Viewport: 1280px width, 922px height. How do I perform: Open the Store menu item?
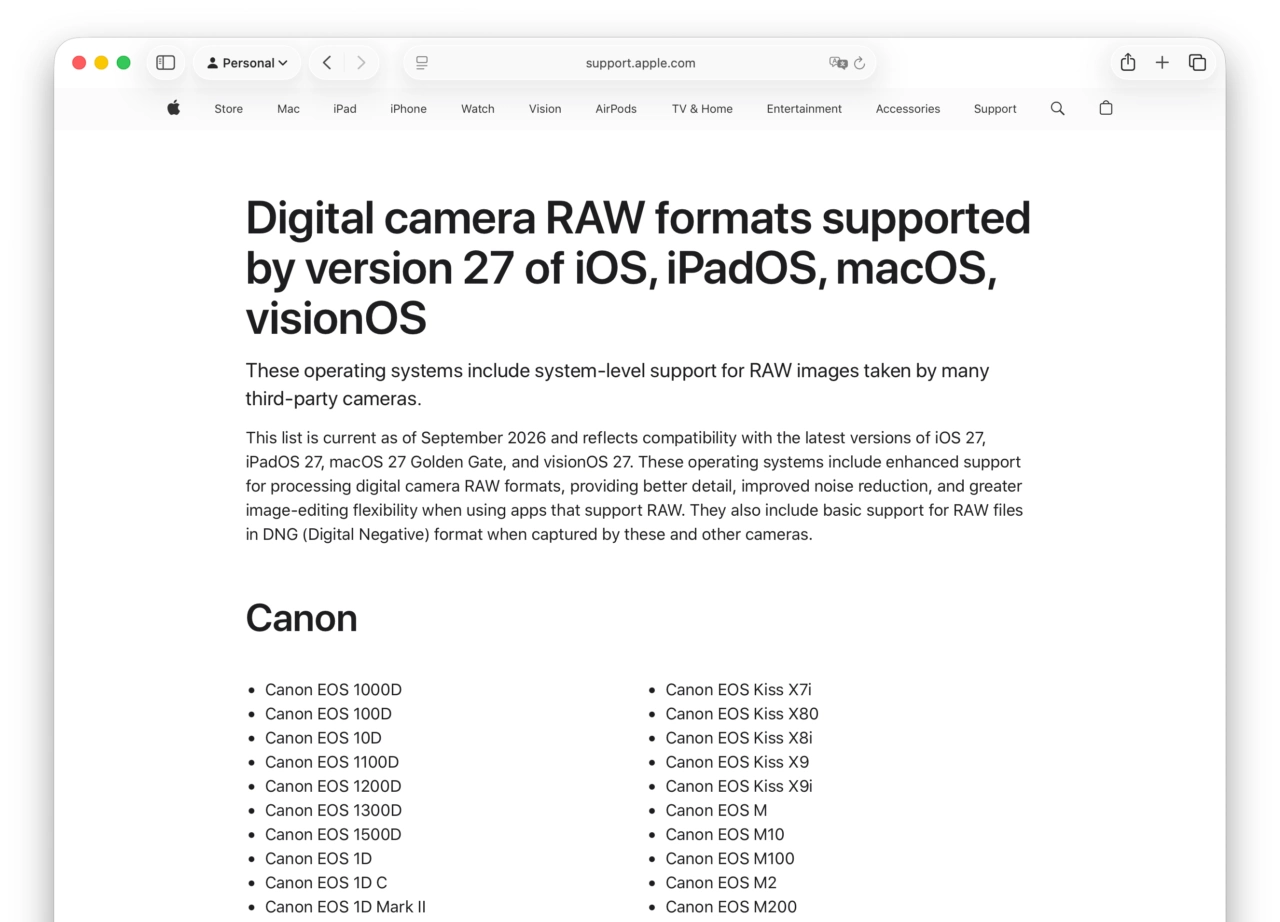228,109
